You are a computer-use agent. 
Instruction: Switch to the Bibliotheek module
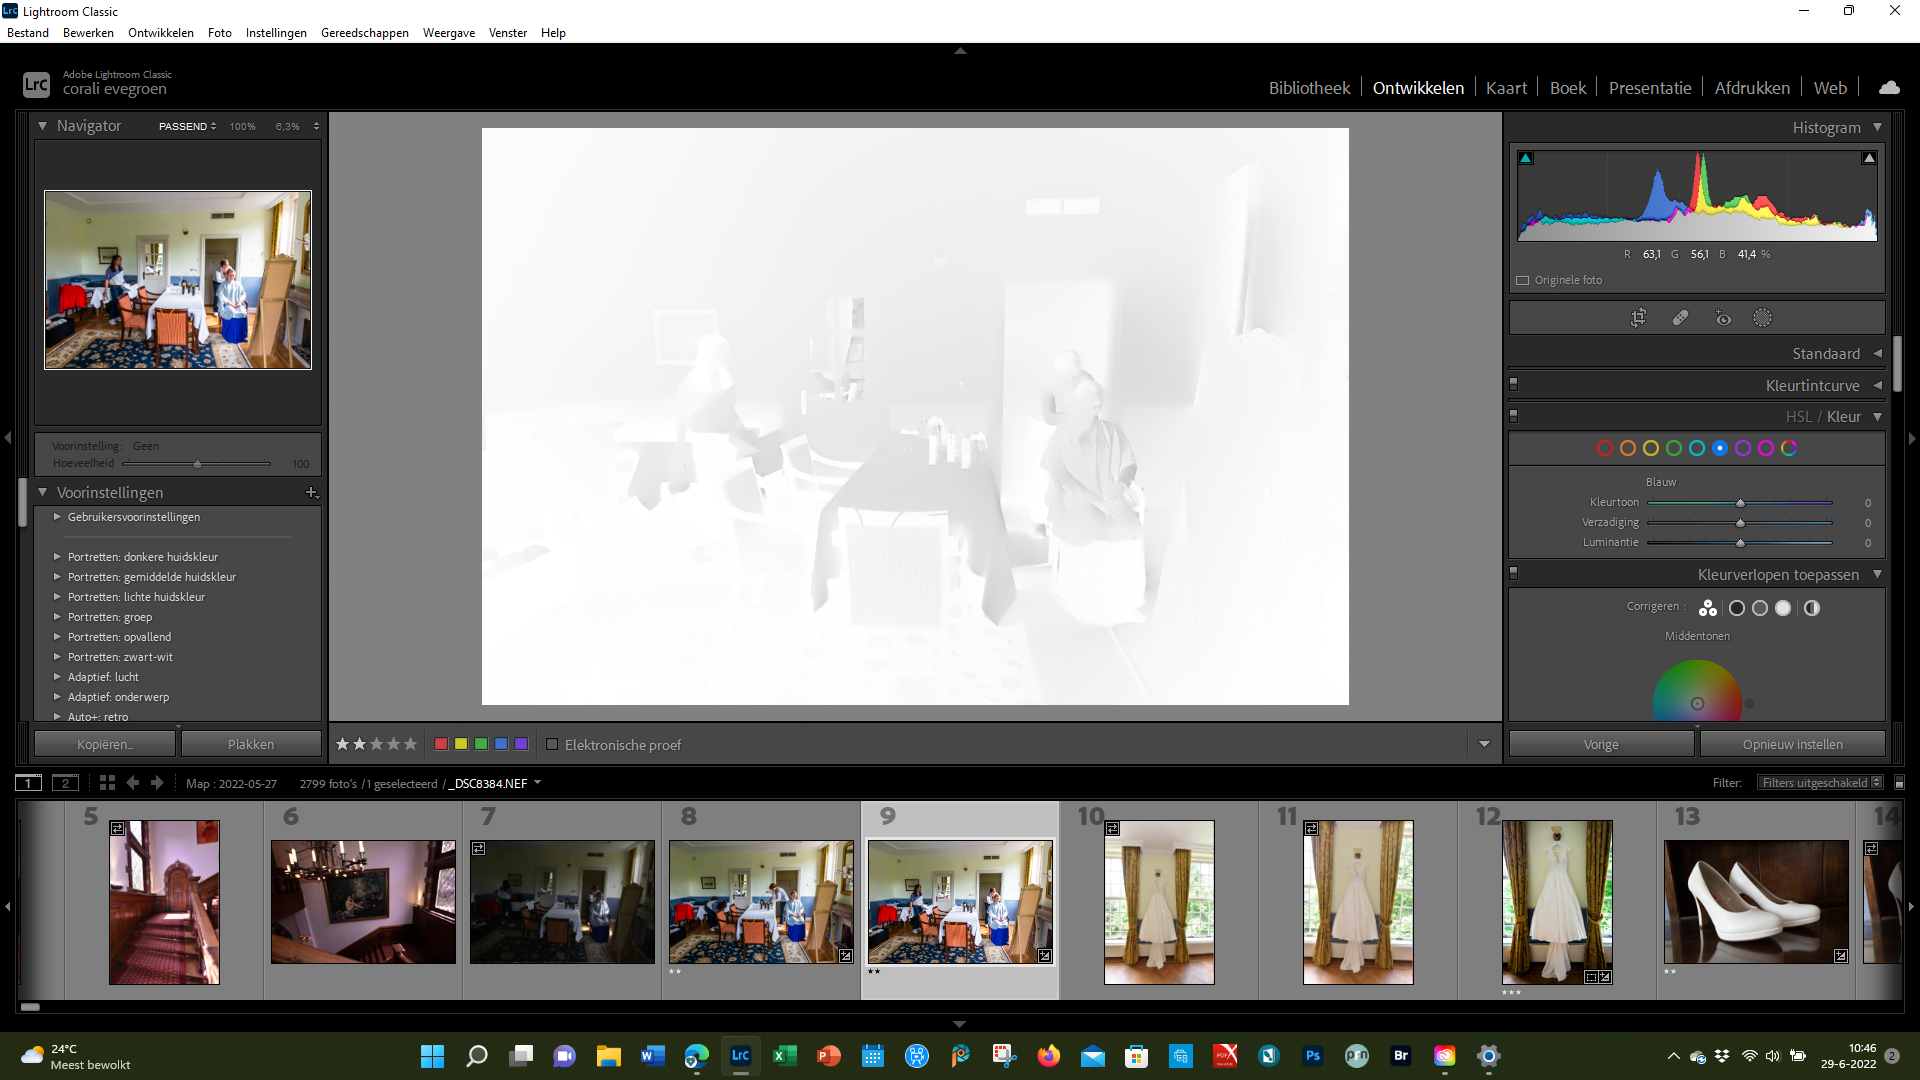[x=1310, y=87]
